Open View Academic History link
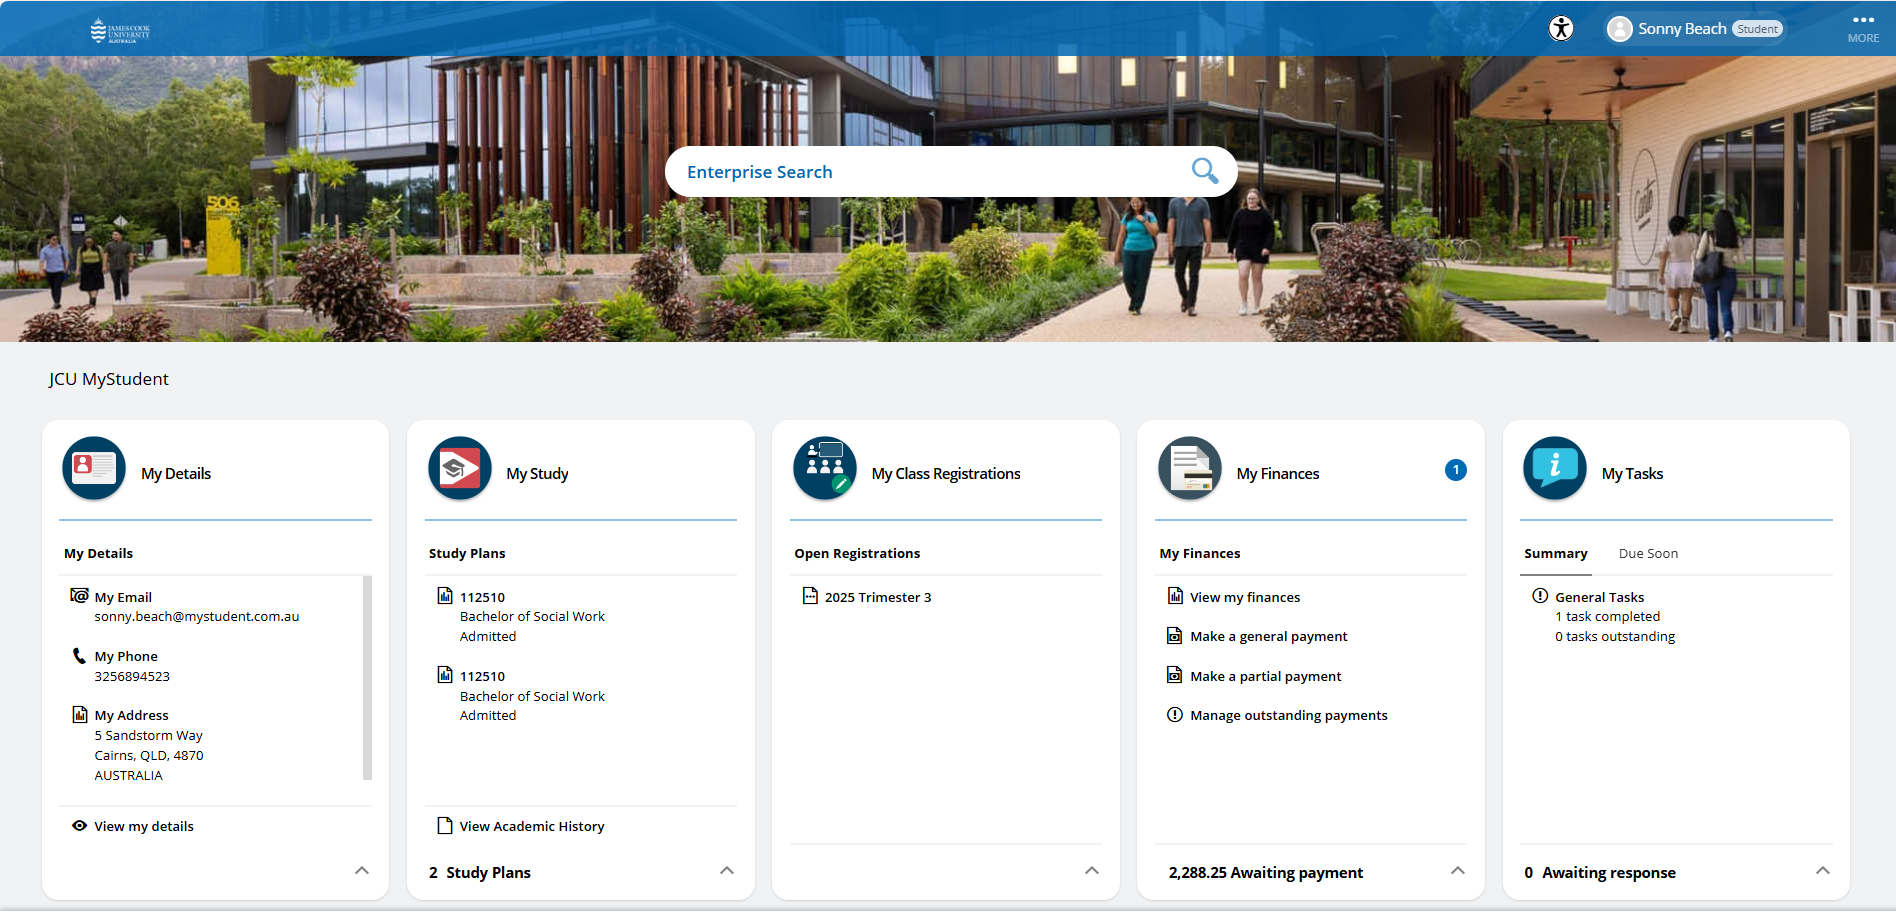The width and height of the screenshot is (1896, 912). (532, 827)
